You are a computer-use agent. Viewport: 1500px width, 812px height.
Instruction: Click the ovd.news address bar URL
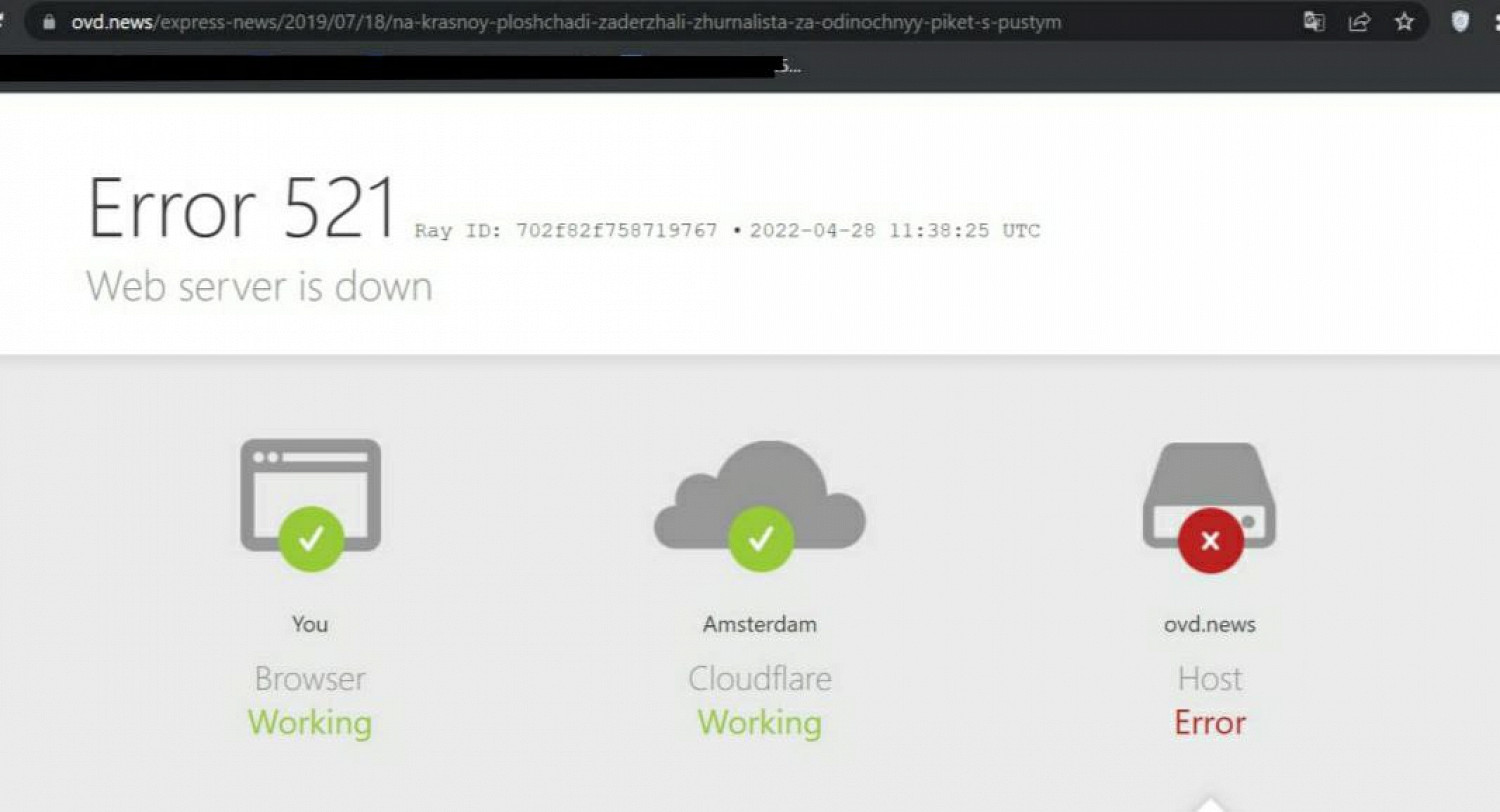click(566, 21)
